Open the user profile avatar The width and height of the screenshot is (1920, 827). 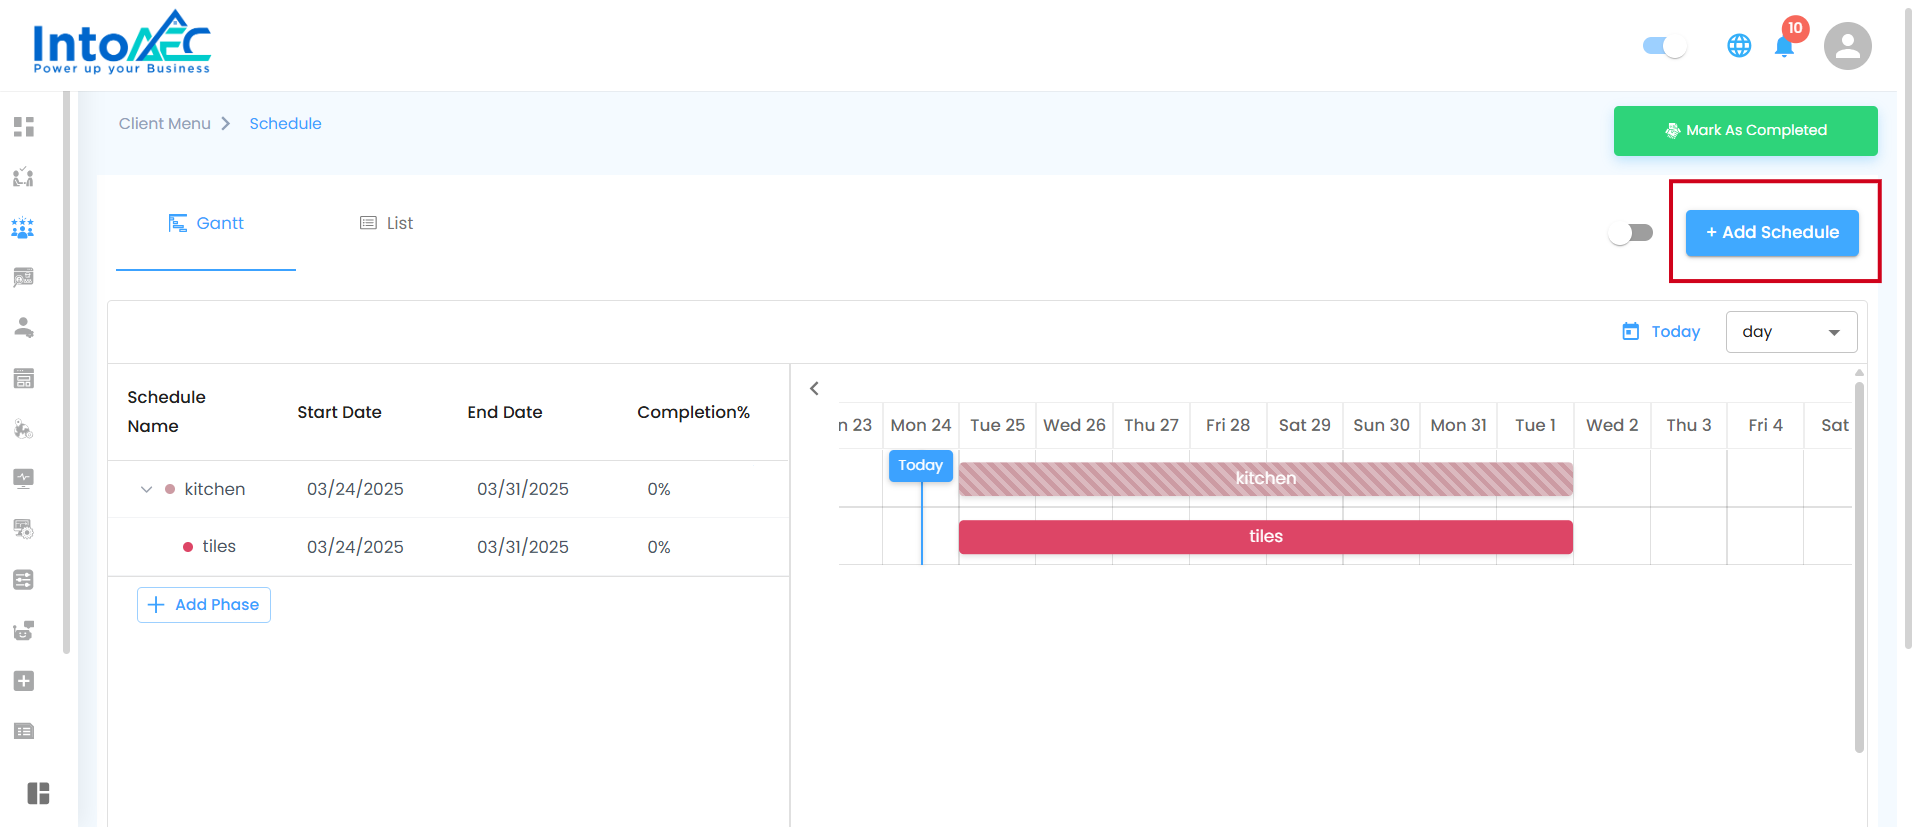coord(1848,46)
